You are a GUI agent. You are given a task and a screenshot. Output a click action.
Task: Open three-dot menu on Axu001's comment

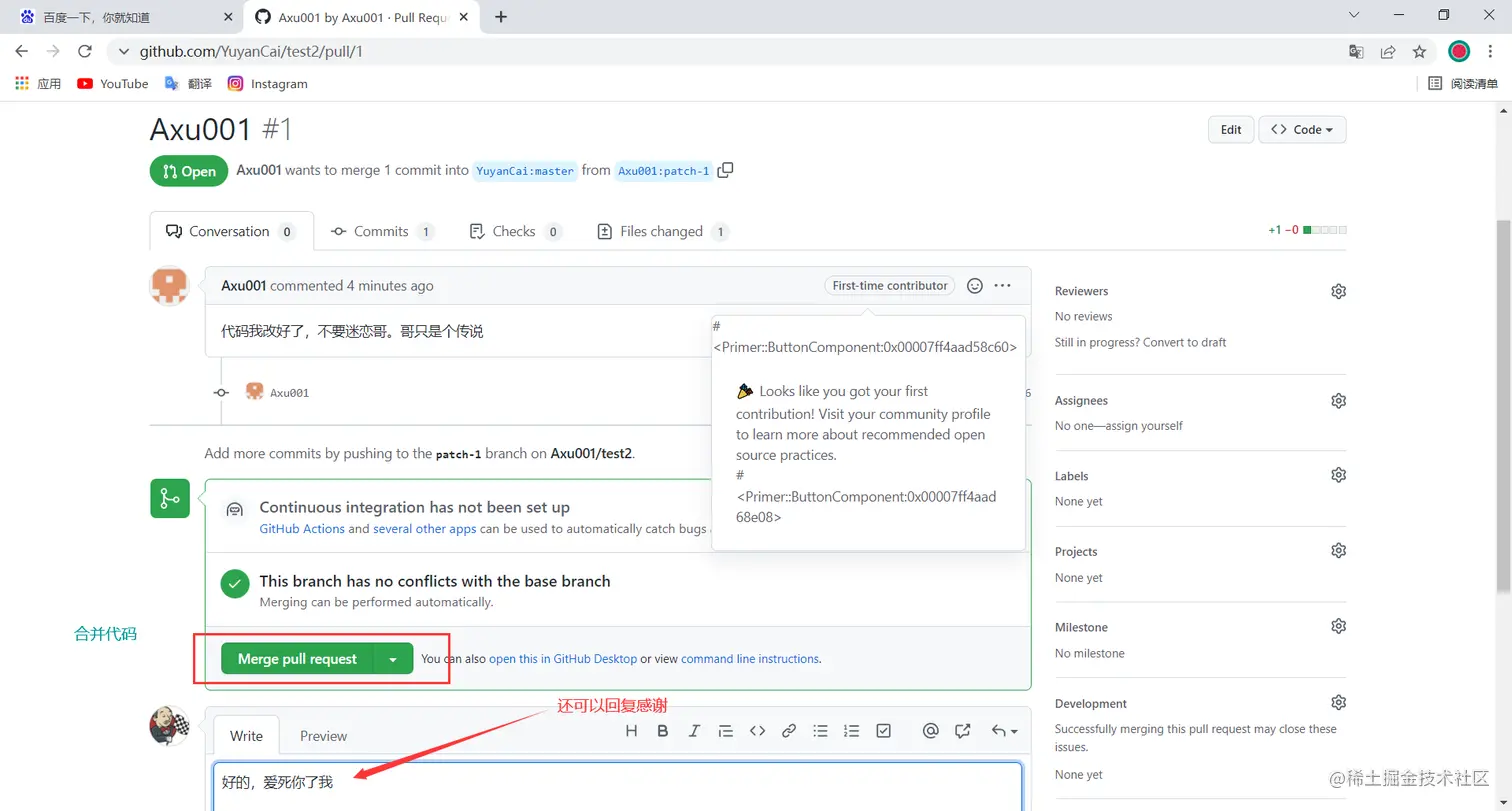pyautogui.click(x=1003, y=286)
